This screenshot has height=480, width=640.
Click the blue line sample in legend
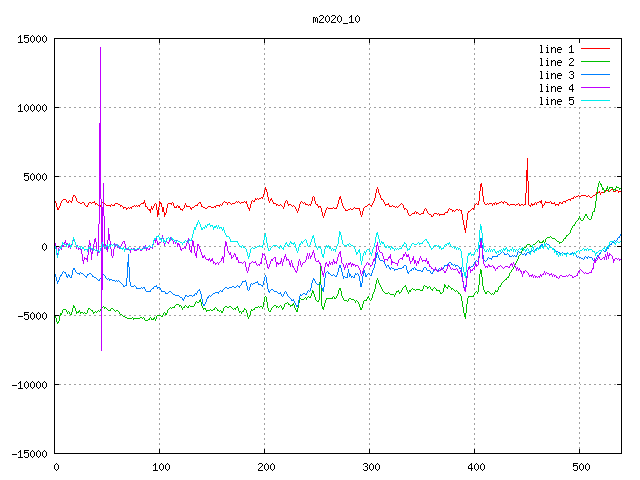pyautogui.click(x=595, y=75)
